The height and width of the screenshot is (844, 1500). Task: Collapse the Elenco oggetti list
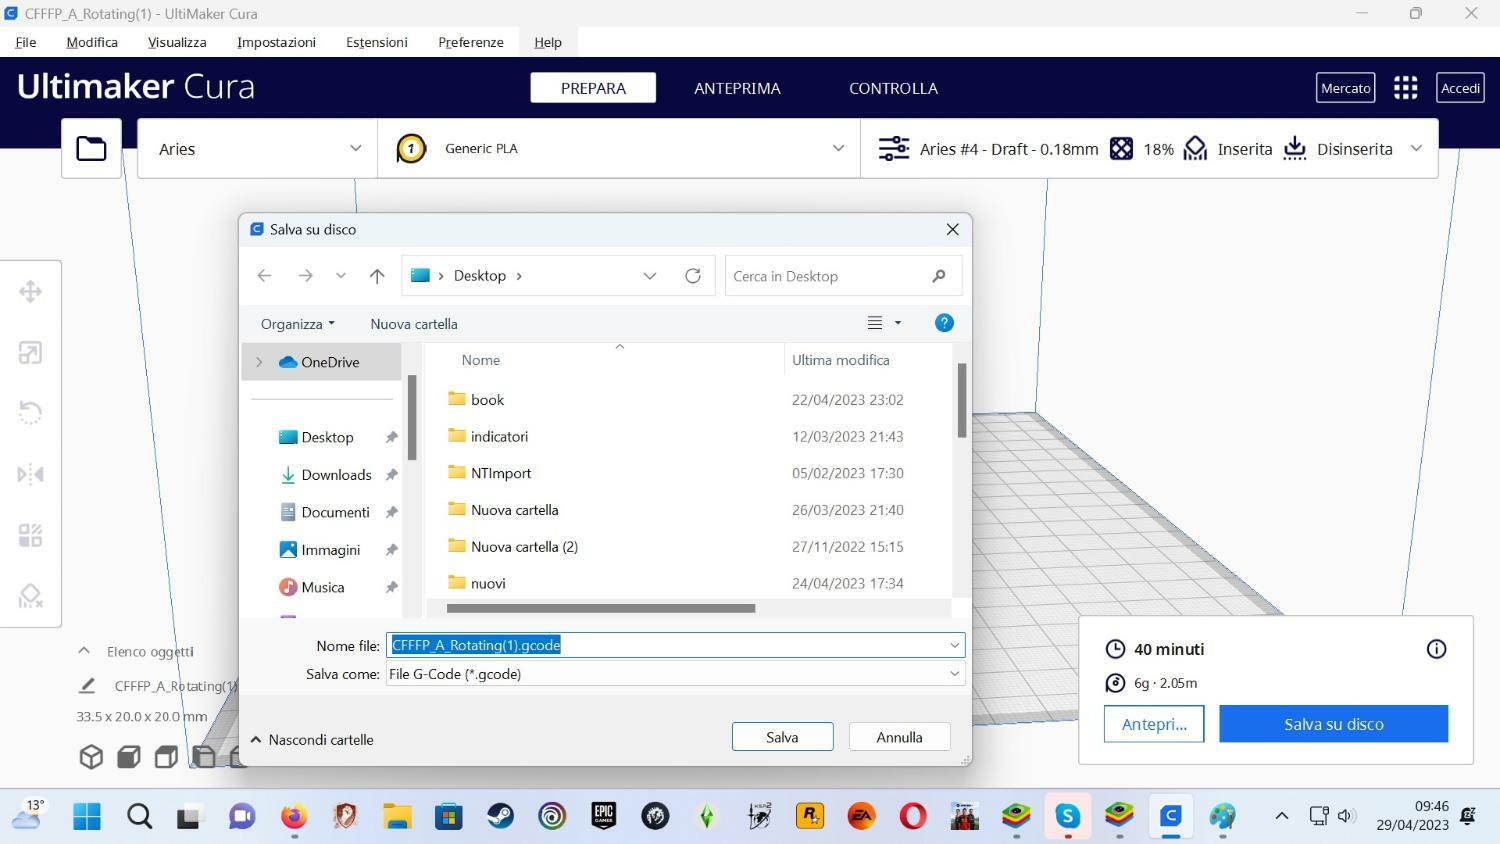84,651
